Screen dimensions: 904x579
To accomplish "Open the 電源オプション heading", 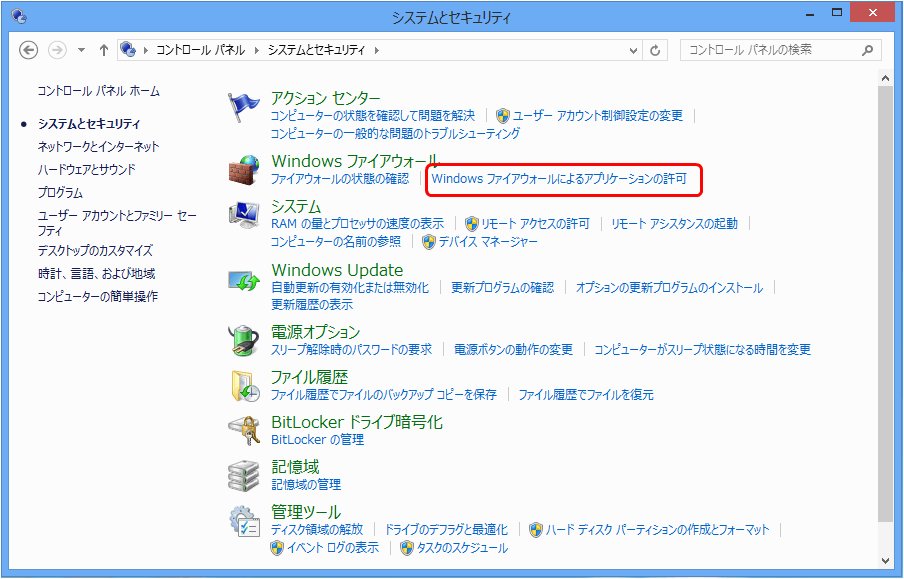I will pyautogui.click(x=315, y=332).
